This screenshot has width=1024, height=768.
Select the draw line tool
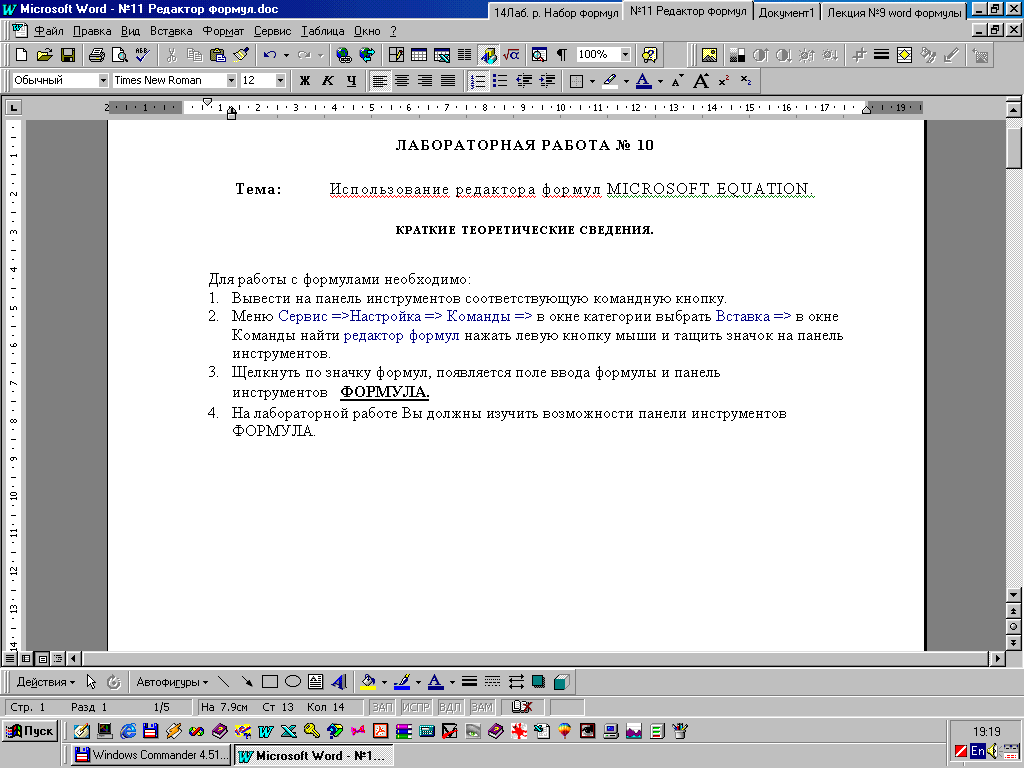(223, 682)
